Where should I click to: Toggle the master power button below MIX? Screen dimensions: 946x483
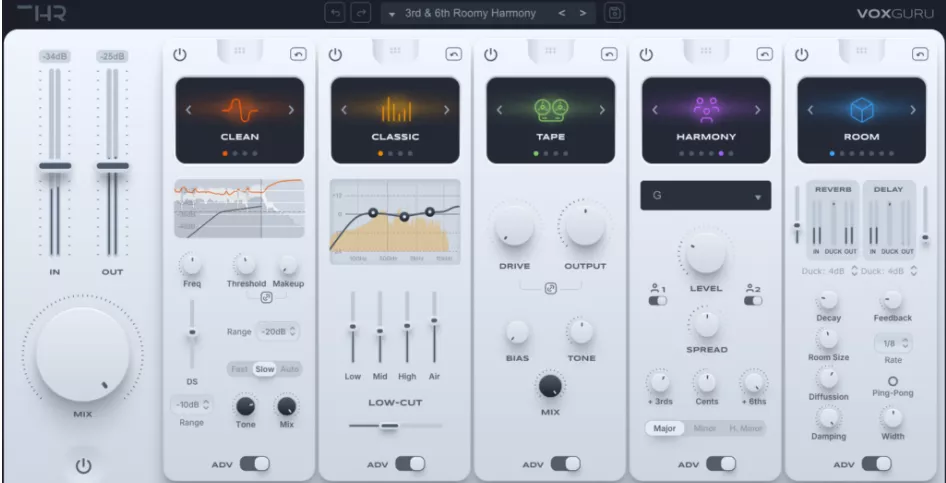pyautogui.click(x=83, y=466)
